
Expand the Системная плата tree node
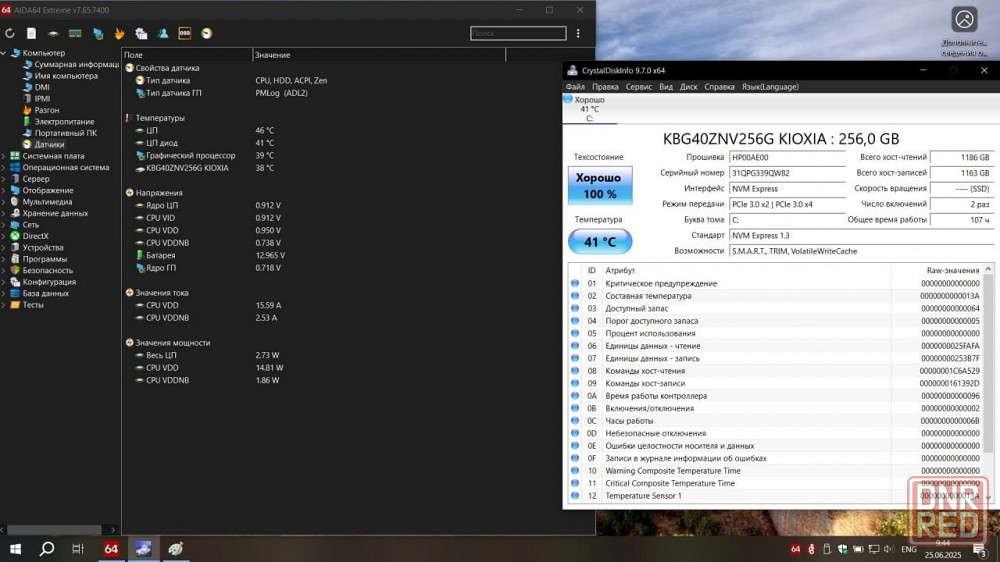tap(5, 156)
